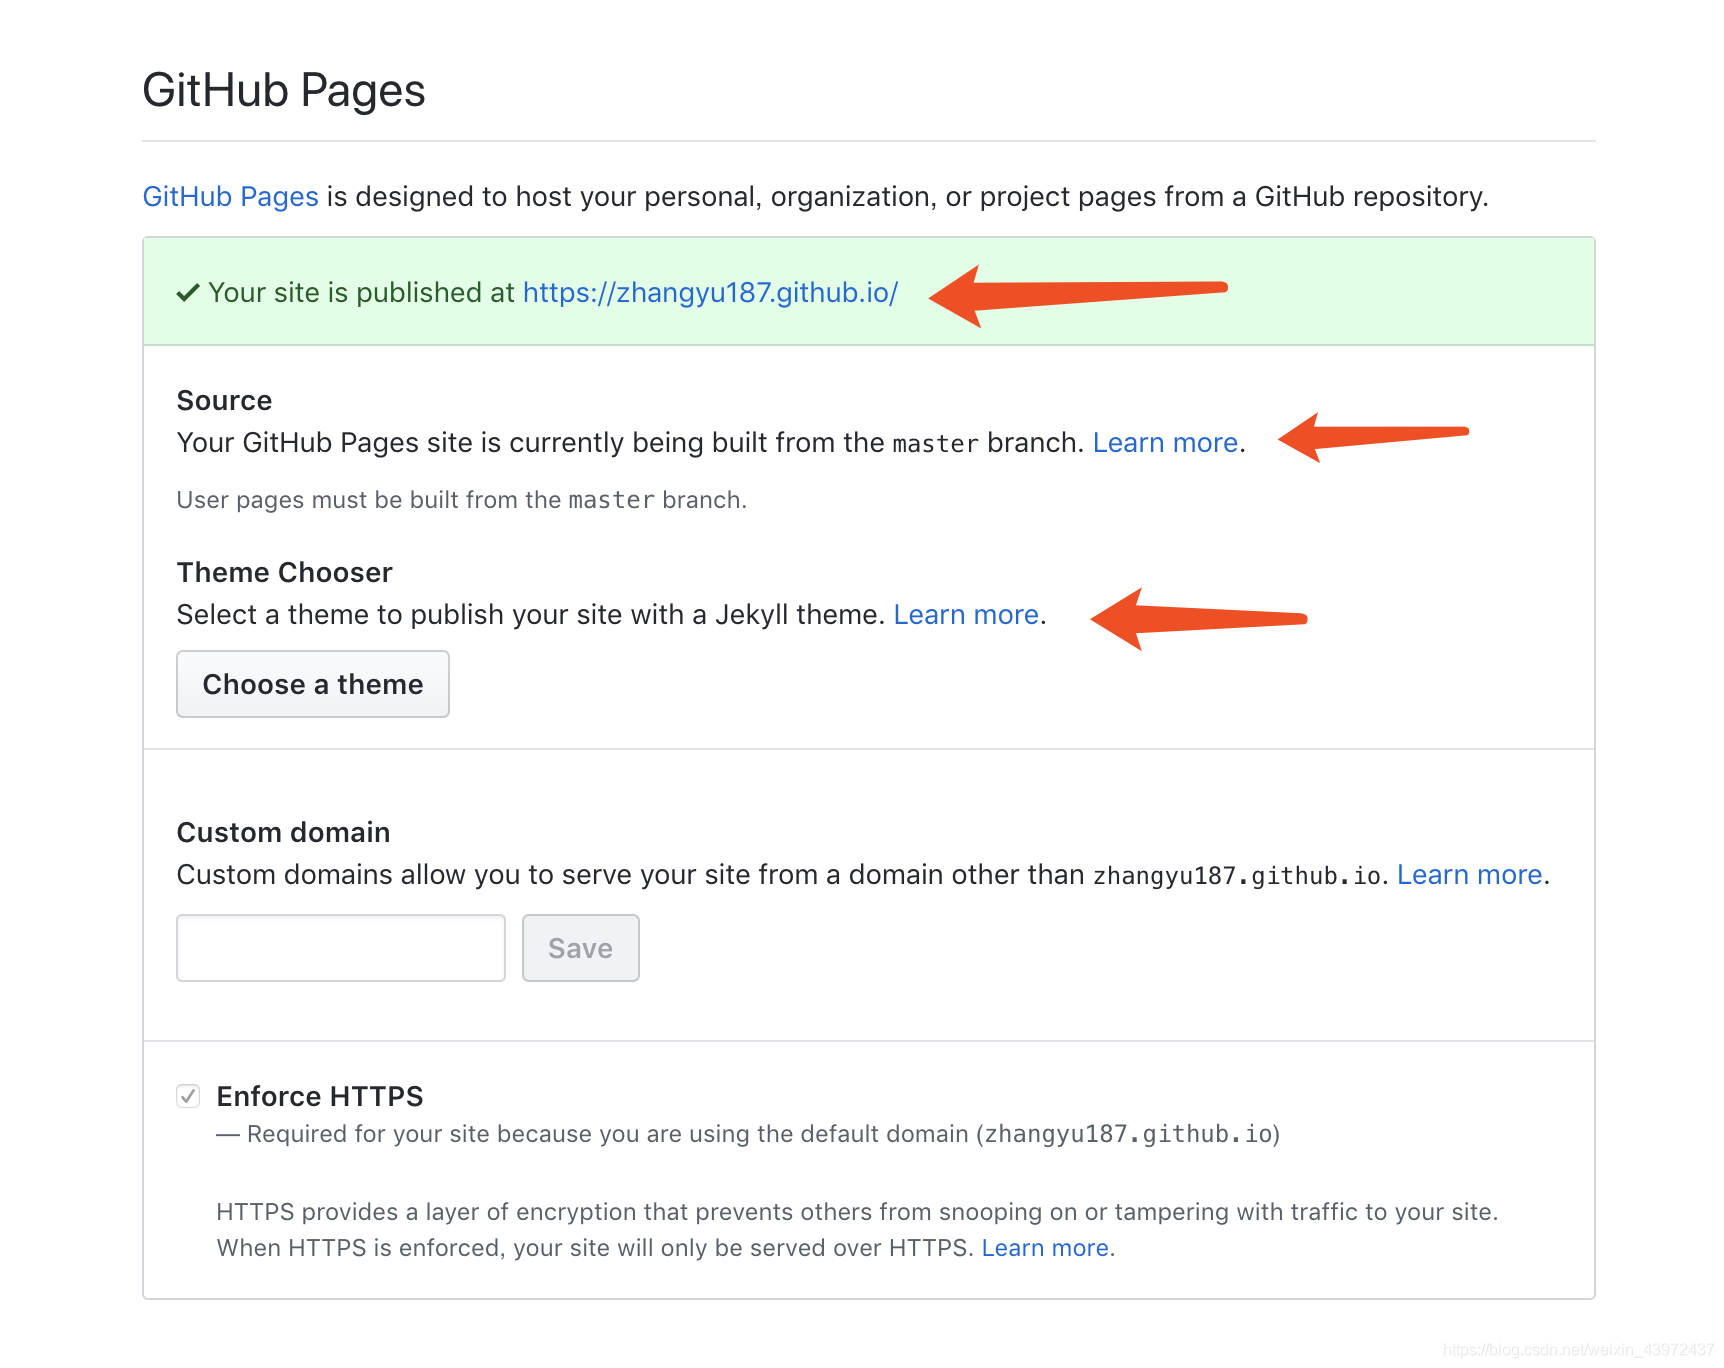Click 'Required for your site' note text

749,1134
